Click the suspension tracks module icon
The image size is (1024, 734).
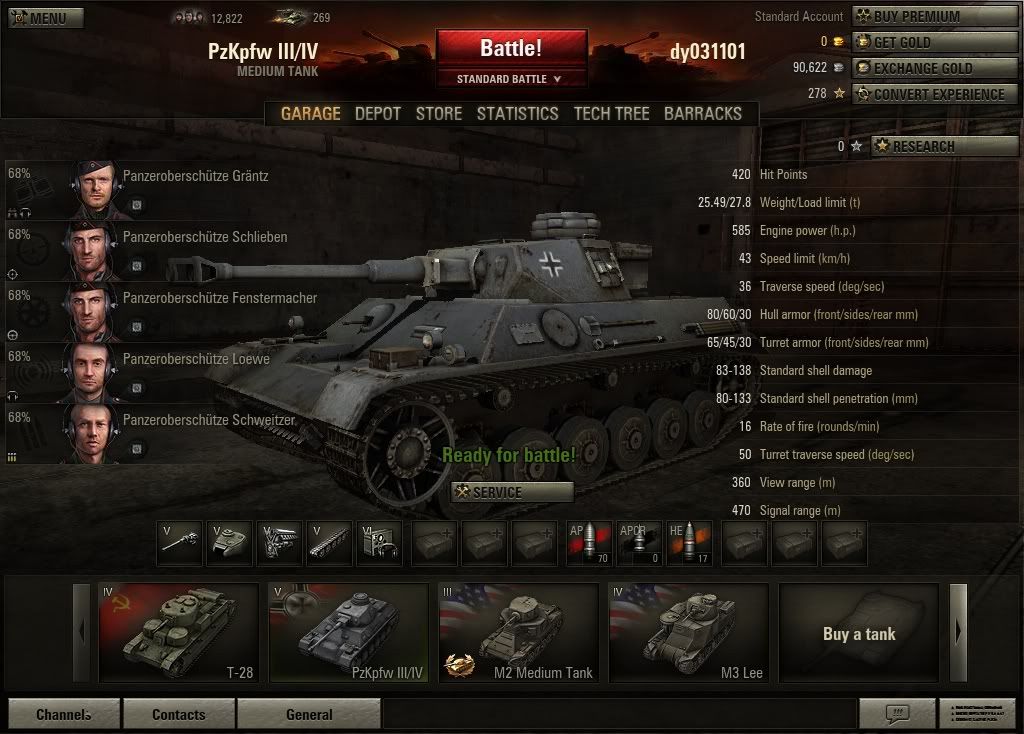pyautogui.click(x=330, y=542)
